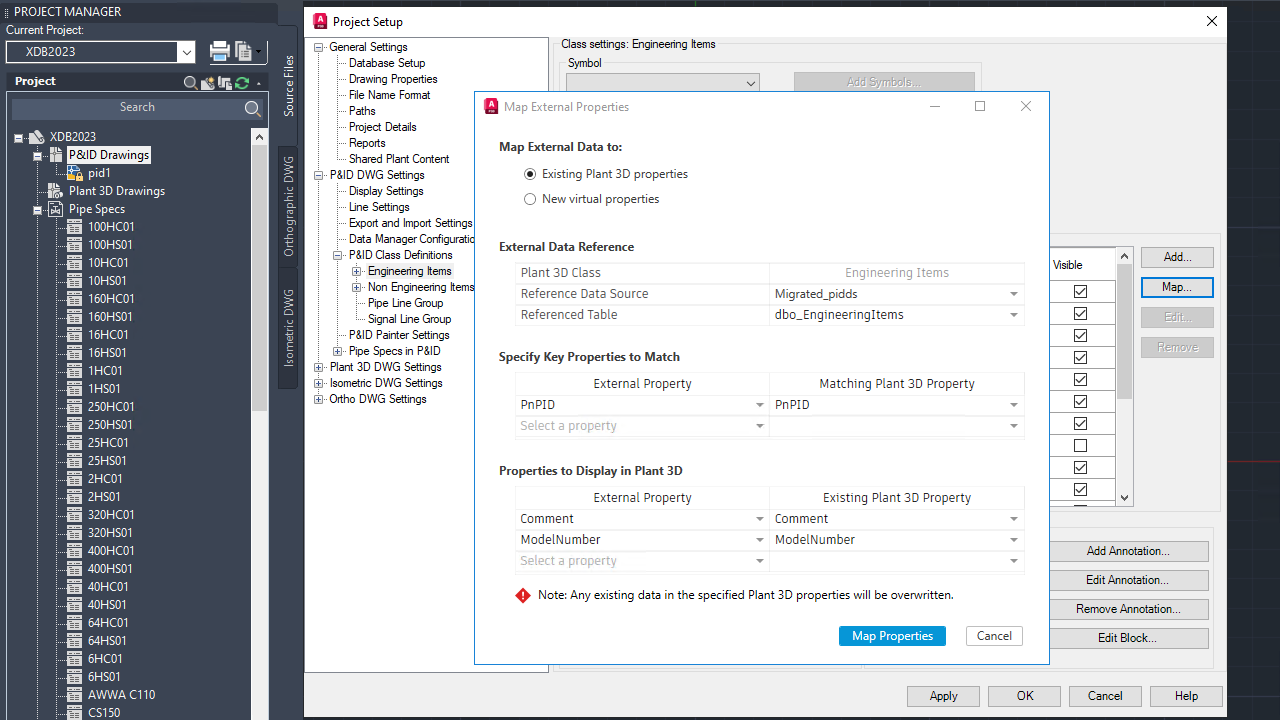Collapse the Pipe Specs node in Project tree
The height and width of the screenshot is (720, 1280).
point(38,210)
